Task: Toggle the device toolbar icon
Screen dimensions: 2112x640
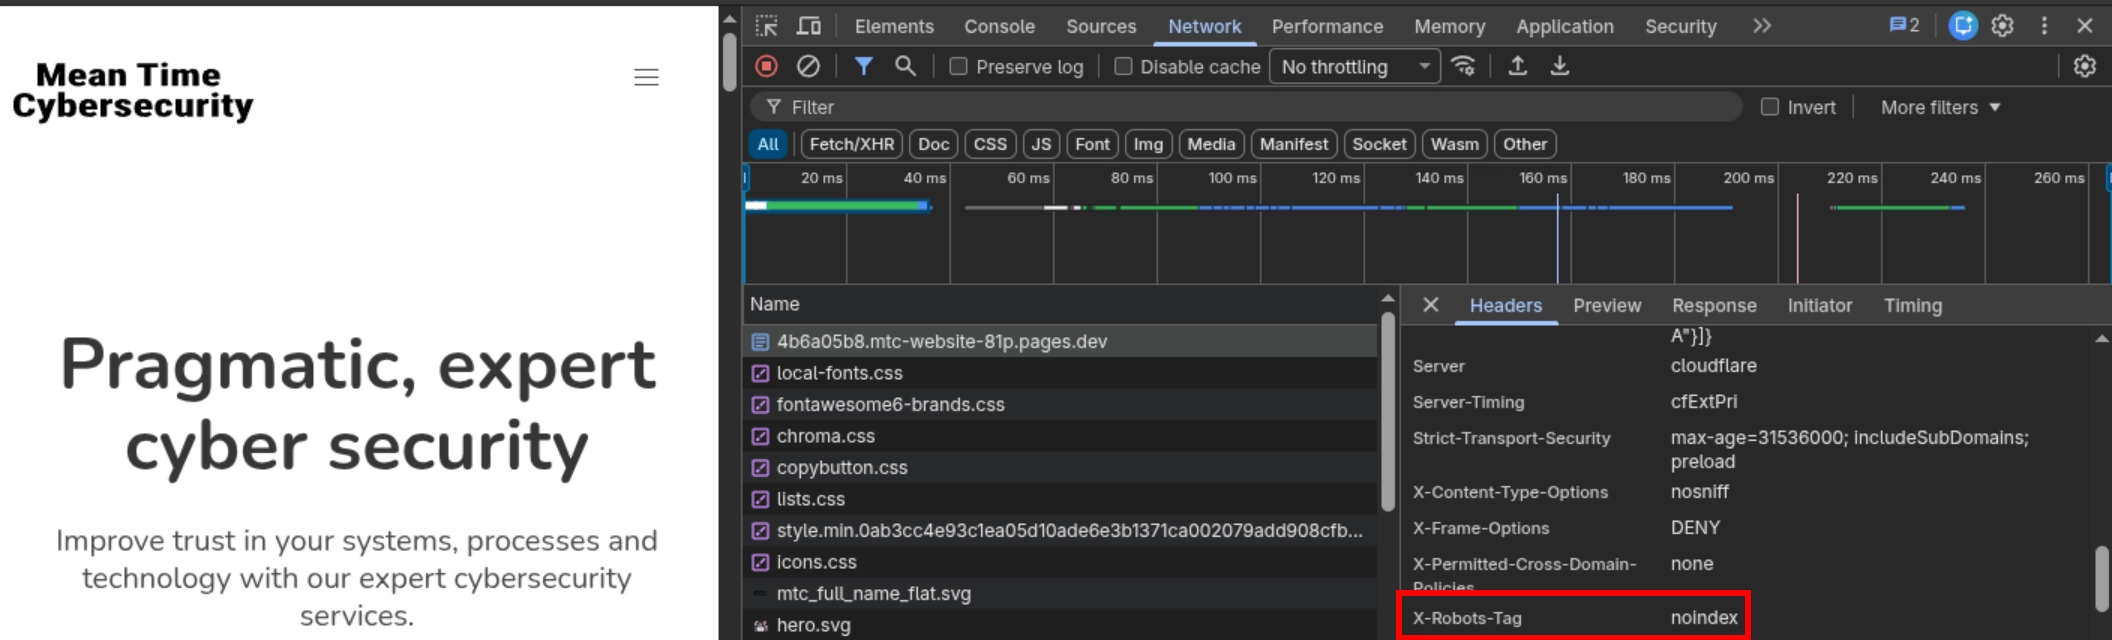Action: pos(809,26)
